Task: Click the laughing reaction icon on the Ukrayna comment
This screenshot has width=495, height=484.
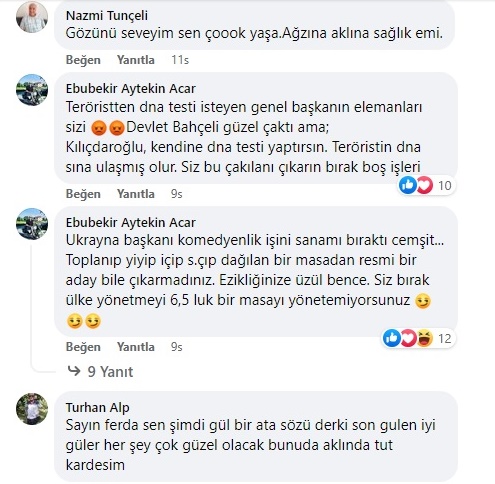Action: pyautogui.click(x=425, y=338)
